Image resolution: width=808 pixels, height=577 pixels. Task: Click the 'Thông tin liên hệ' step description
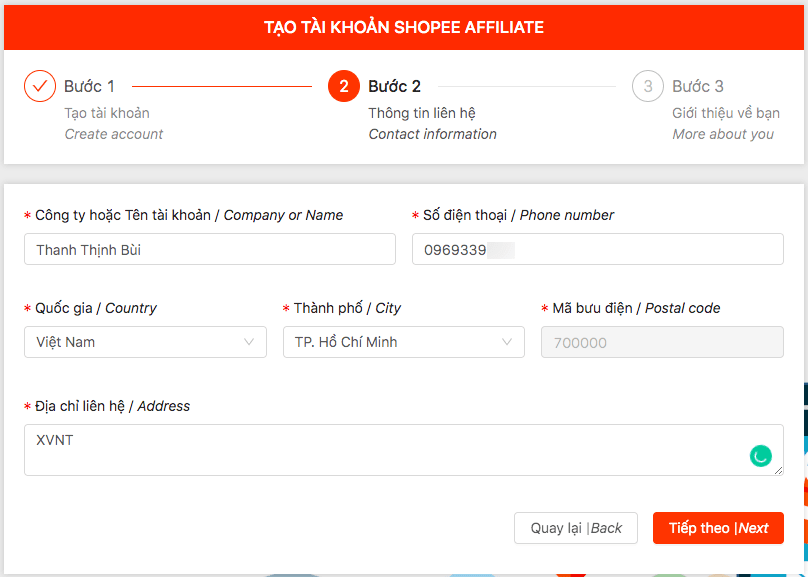422,113
